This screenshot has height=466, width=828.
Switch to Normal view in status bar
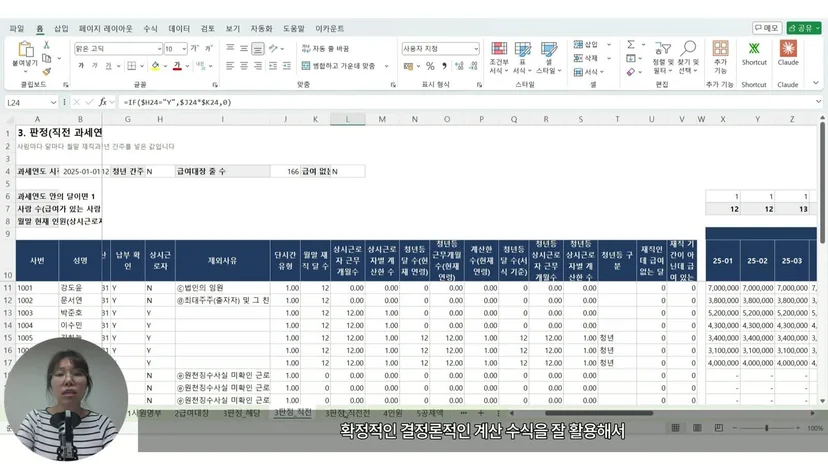tap(675, 427)
